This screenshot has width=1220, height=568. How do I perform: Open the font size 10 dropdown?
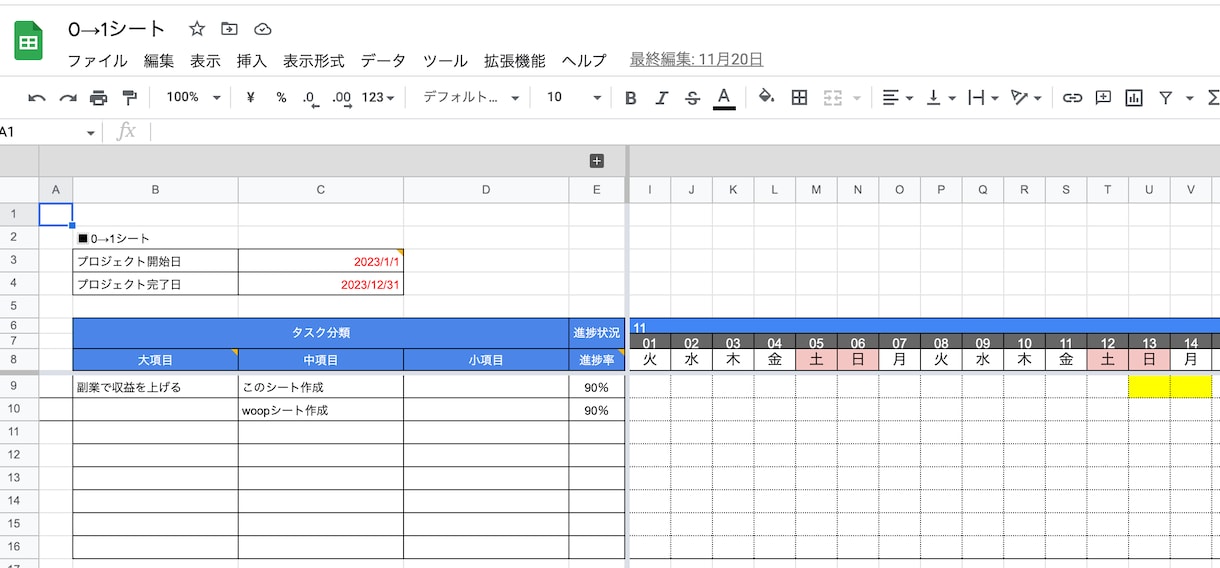coord(574,97)
